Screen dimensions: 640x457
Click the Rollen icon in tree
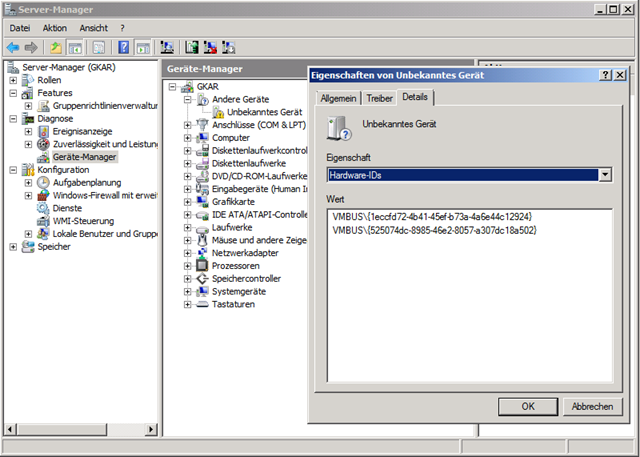(x=28, y=80)
